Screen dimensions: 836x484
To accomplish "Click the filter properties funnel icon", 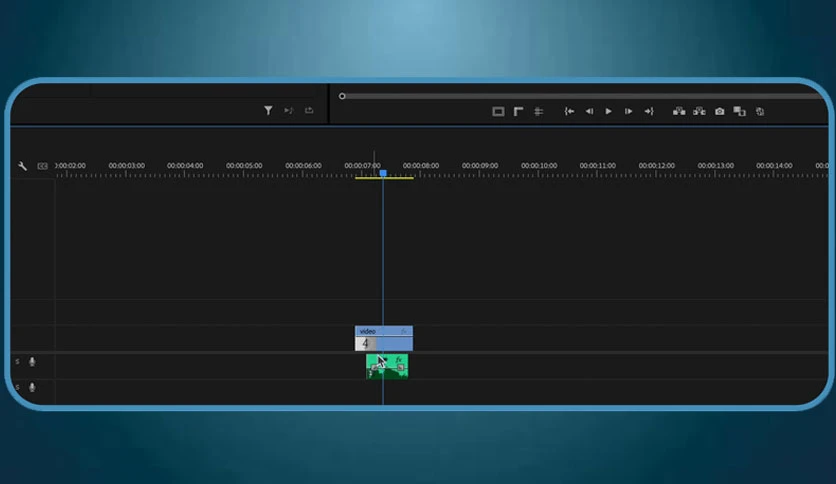I will click(268, 110).
